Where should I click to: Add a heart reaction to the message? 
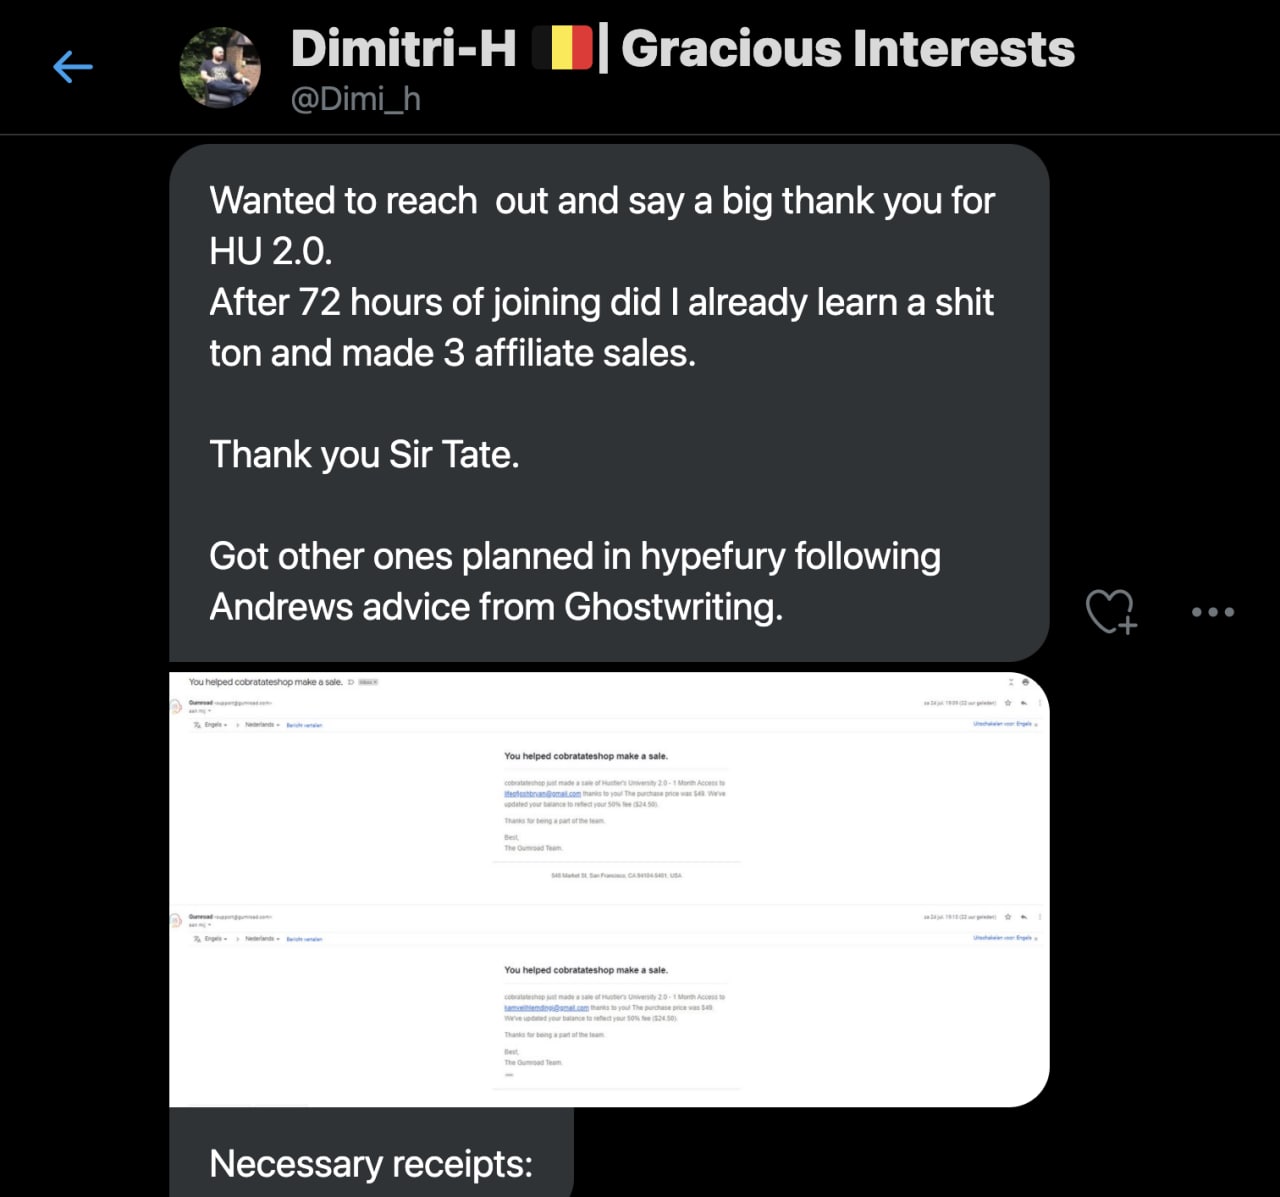pyautogui.click(x=1111, y=611)
